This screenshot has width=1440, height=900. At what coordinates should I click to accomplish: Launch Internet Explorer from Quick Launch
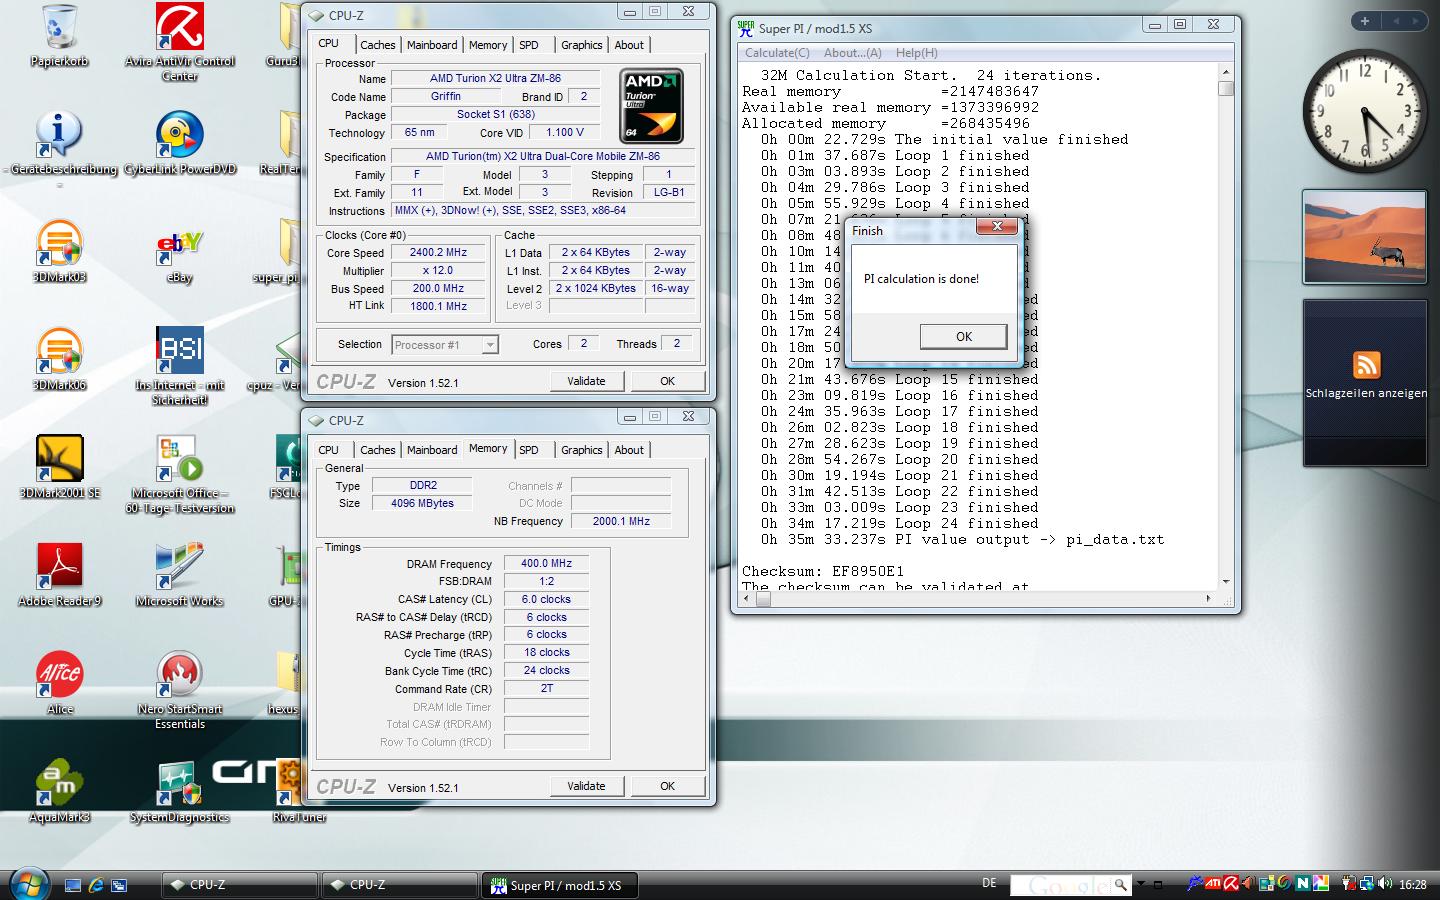96,885
